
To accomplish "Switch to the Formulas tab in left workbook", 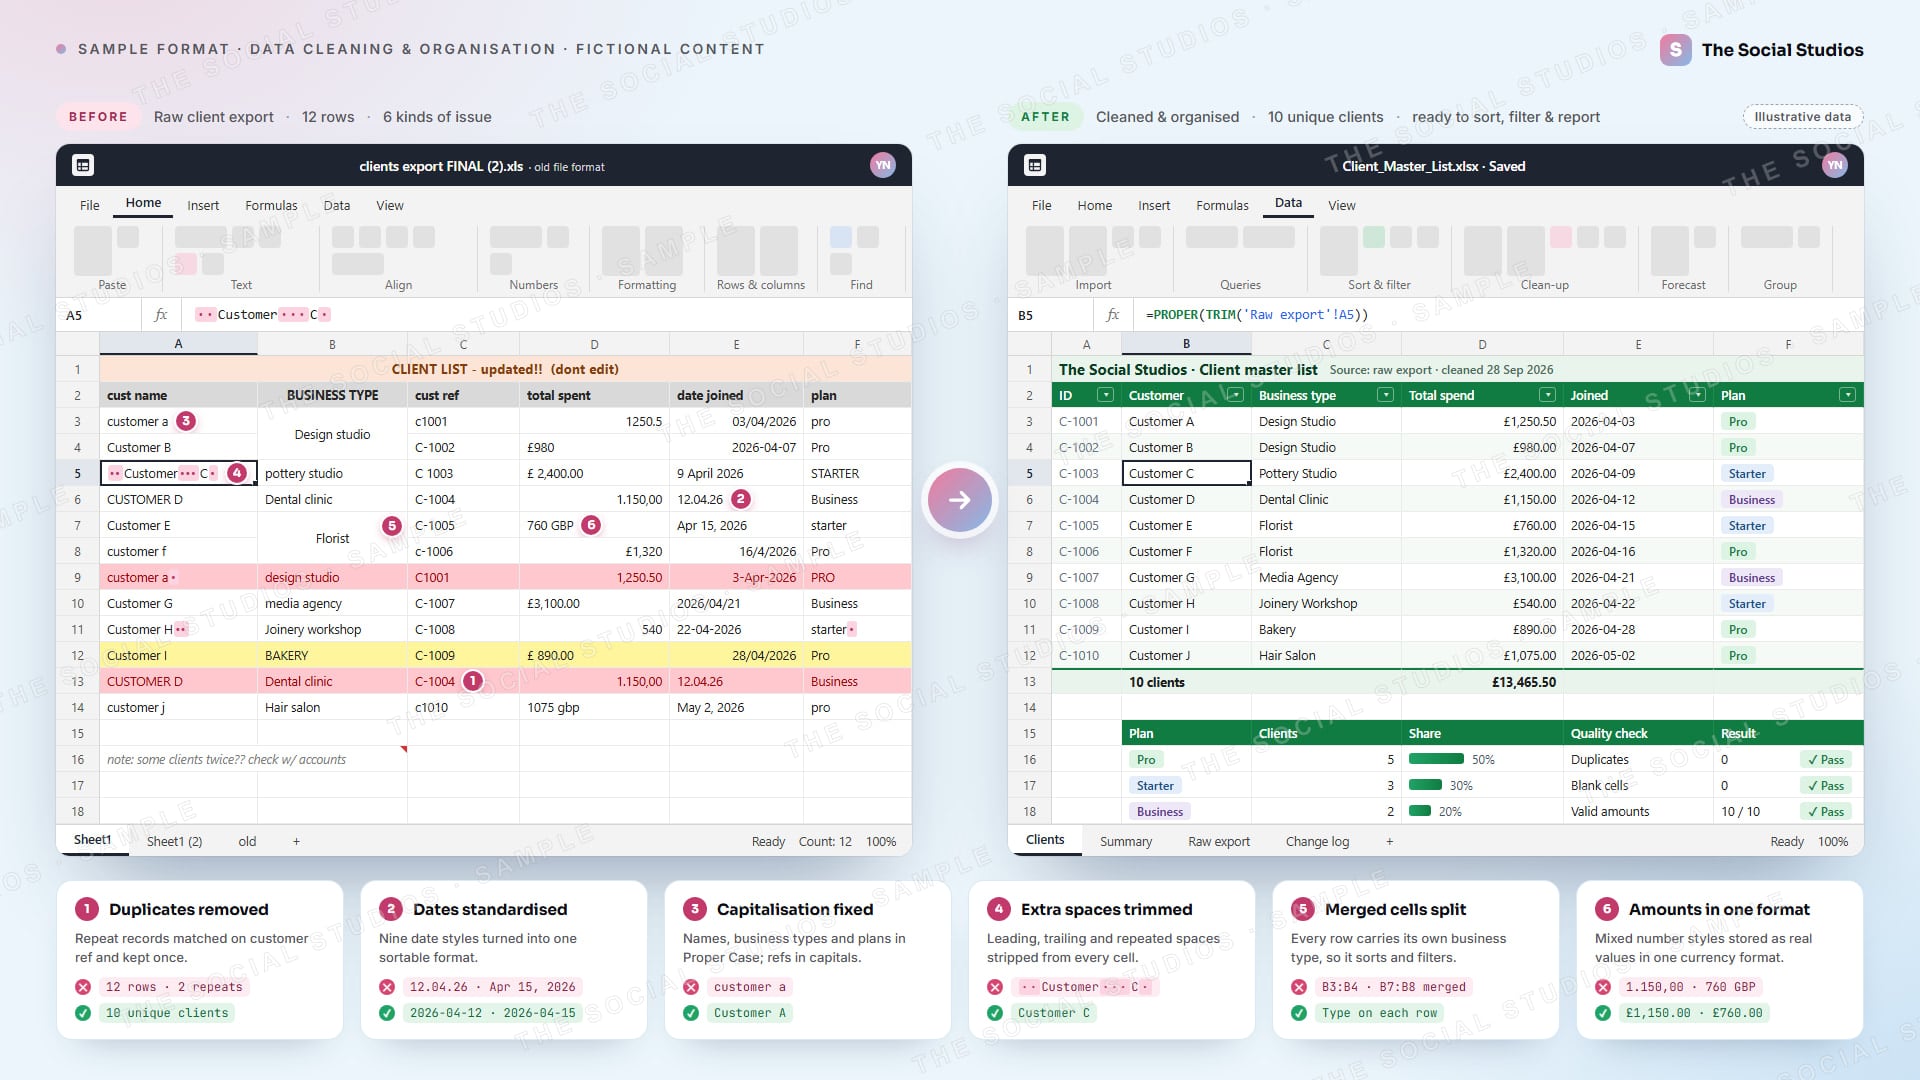I will (x=271, y=206).
